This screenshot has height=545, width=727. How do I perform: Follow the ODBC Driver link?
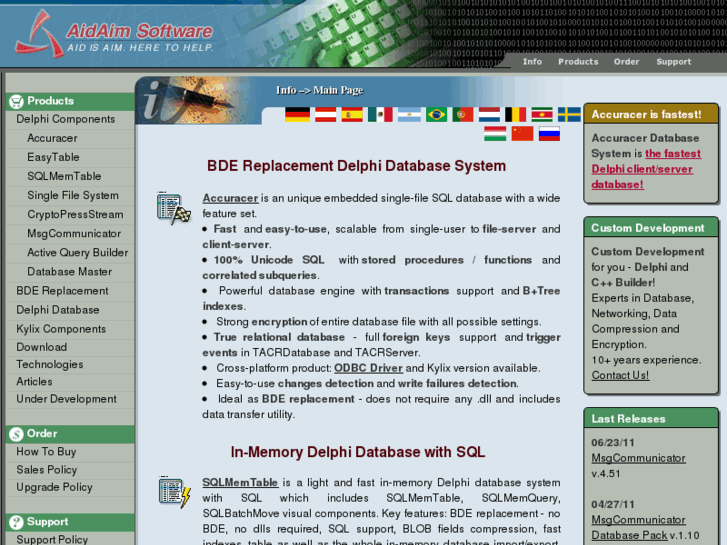368,368
